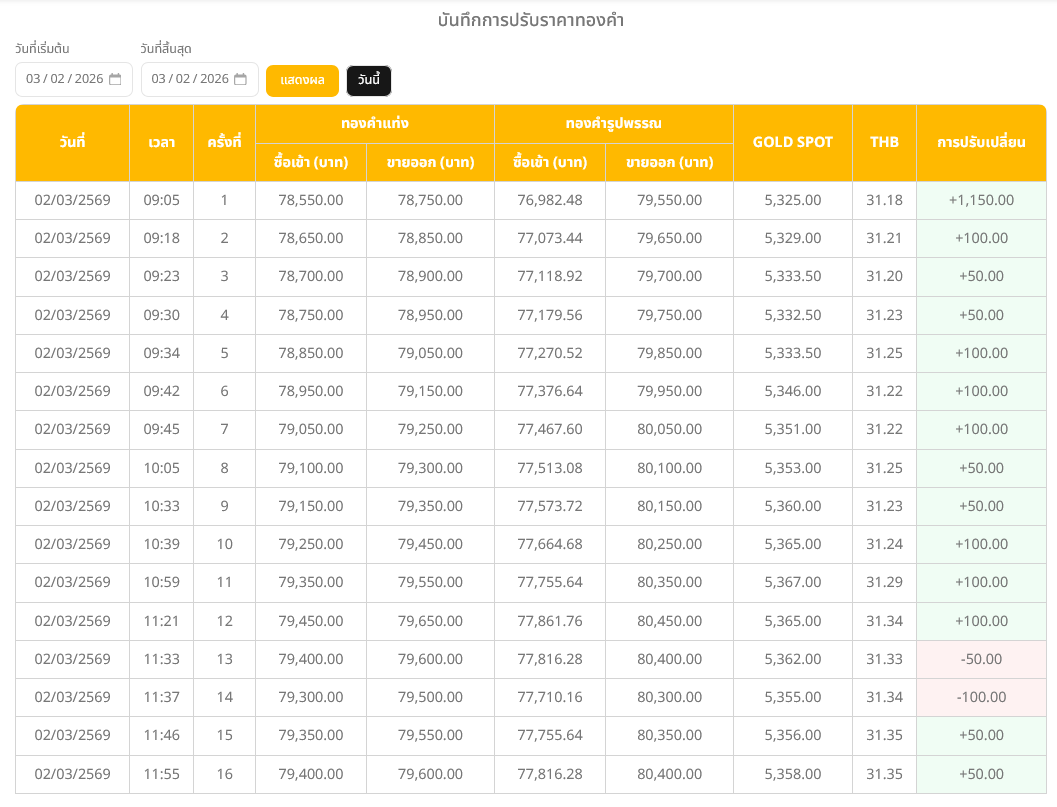Viewport: 1057px width, 807px height.
Task: Click the วันที่ column header
Action: point(72,143)
